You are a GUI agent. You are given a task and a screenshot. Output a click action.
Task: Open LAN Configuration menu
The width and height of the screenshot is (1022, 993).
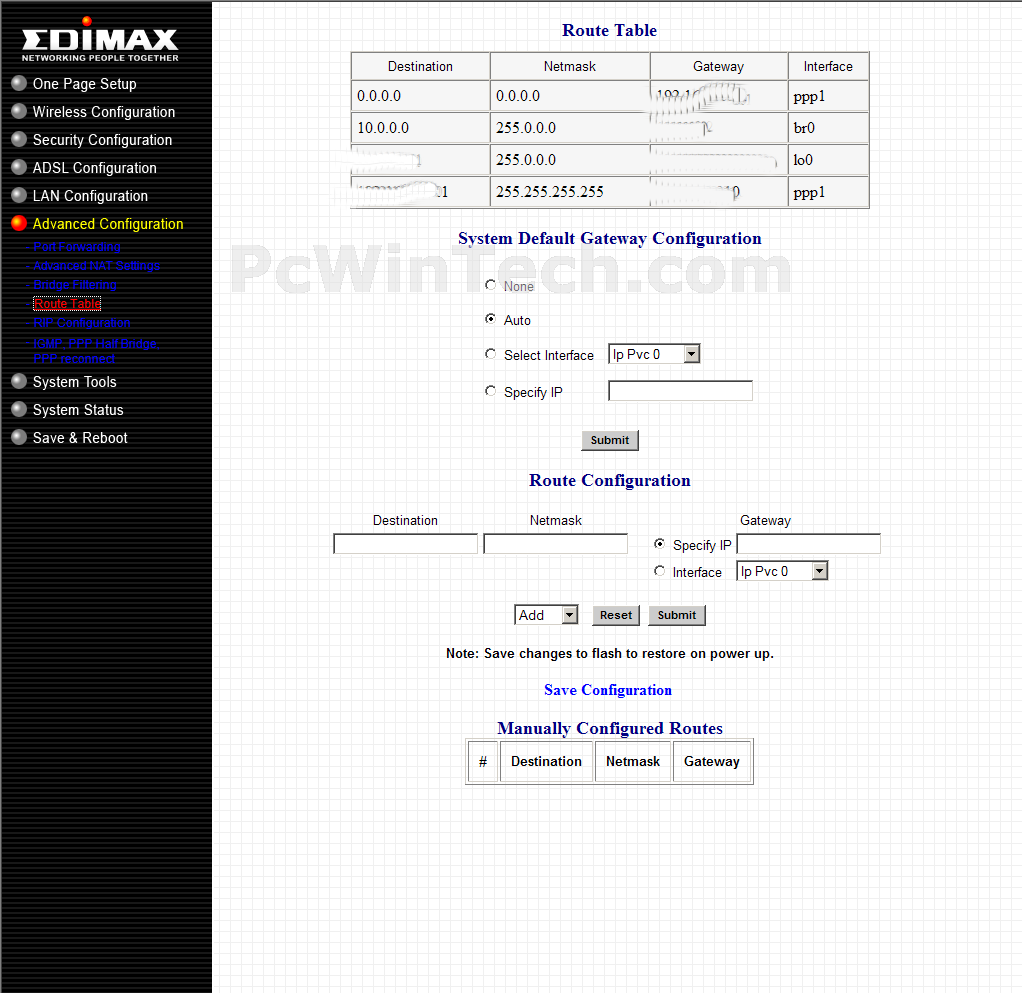click(90, 196)
